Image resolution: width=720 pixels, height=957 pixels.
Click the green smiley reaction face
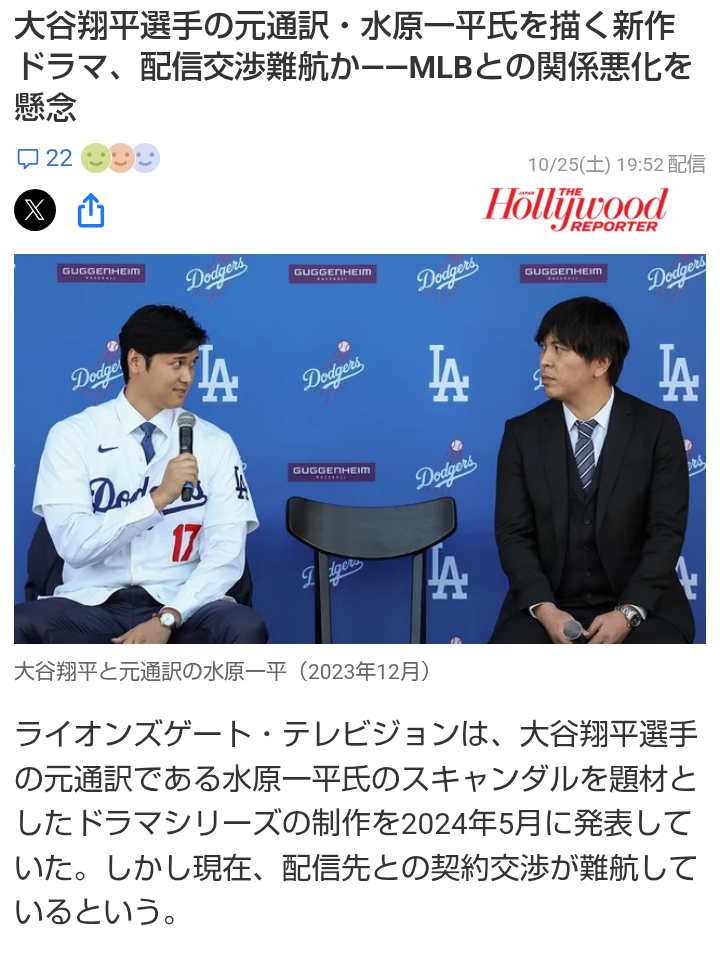point(95,158)
